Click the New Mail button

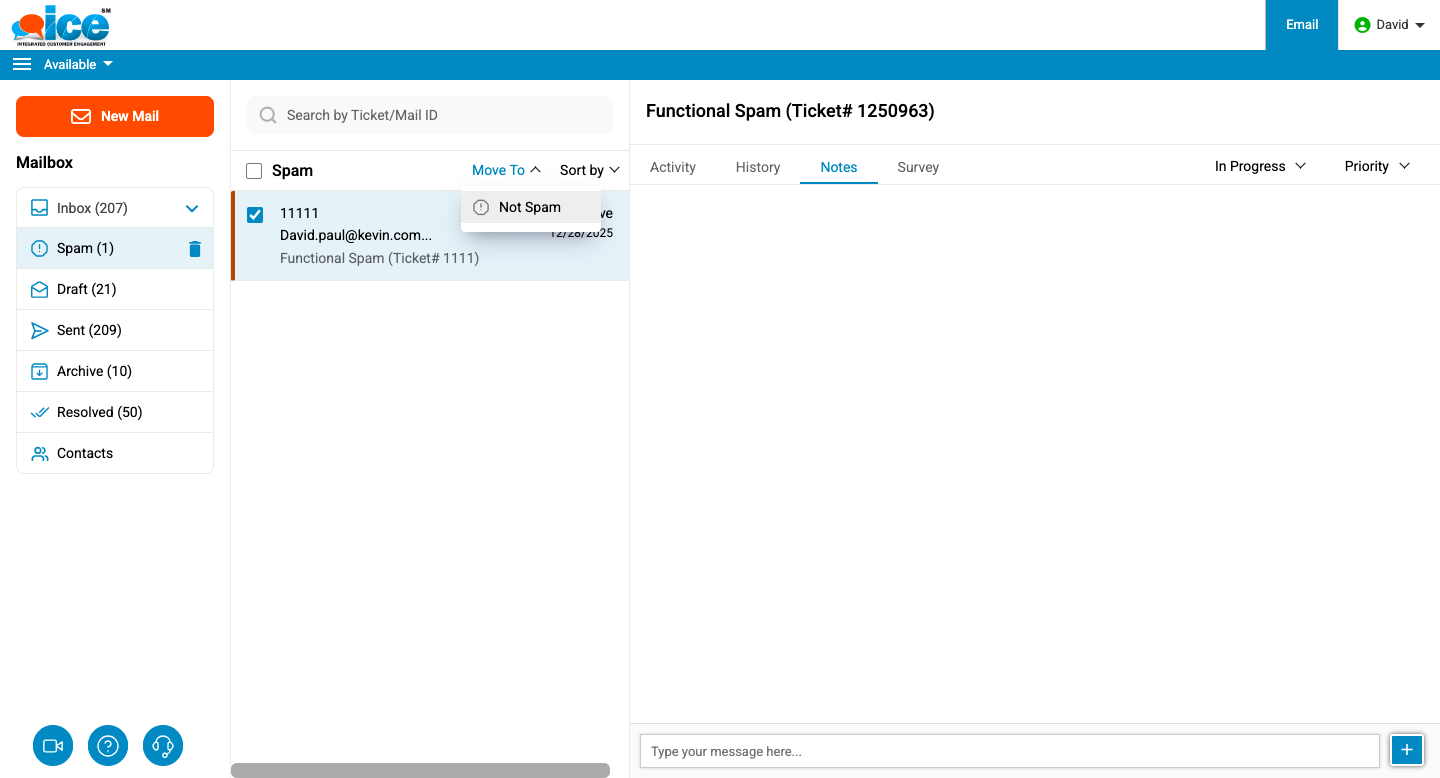click(x=115, y=116)
